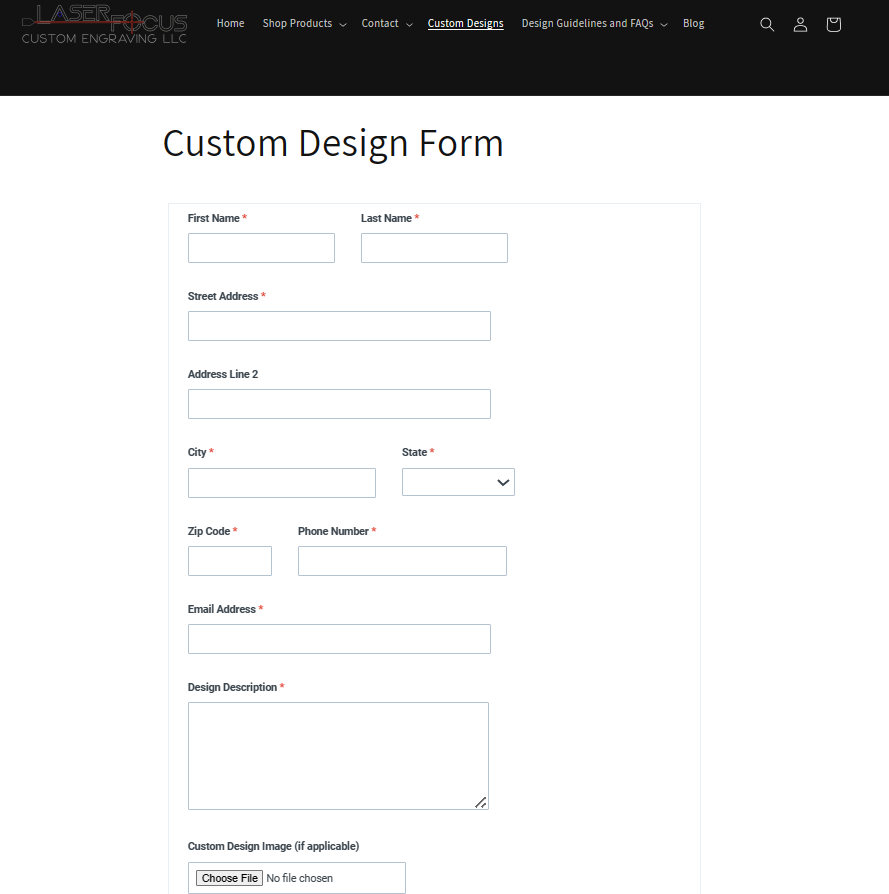This screenshot has height=894, width=889.
Task: Open the State dropdown
Action: coord(458,482)
